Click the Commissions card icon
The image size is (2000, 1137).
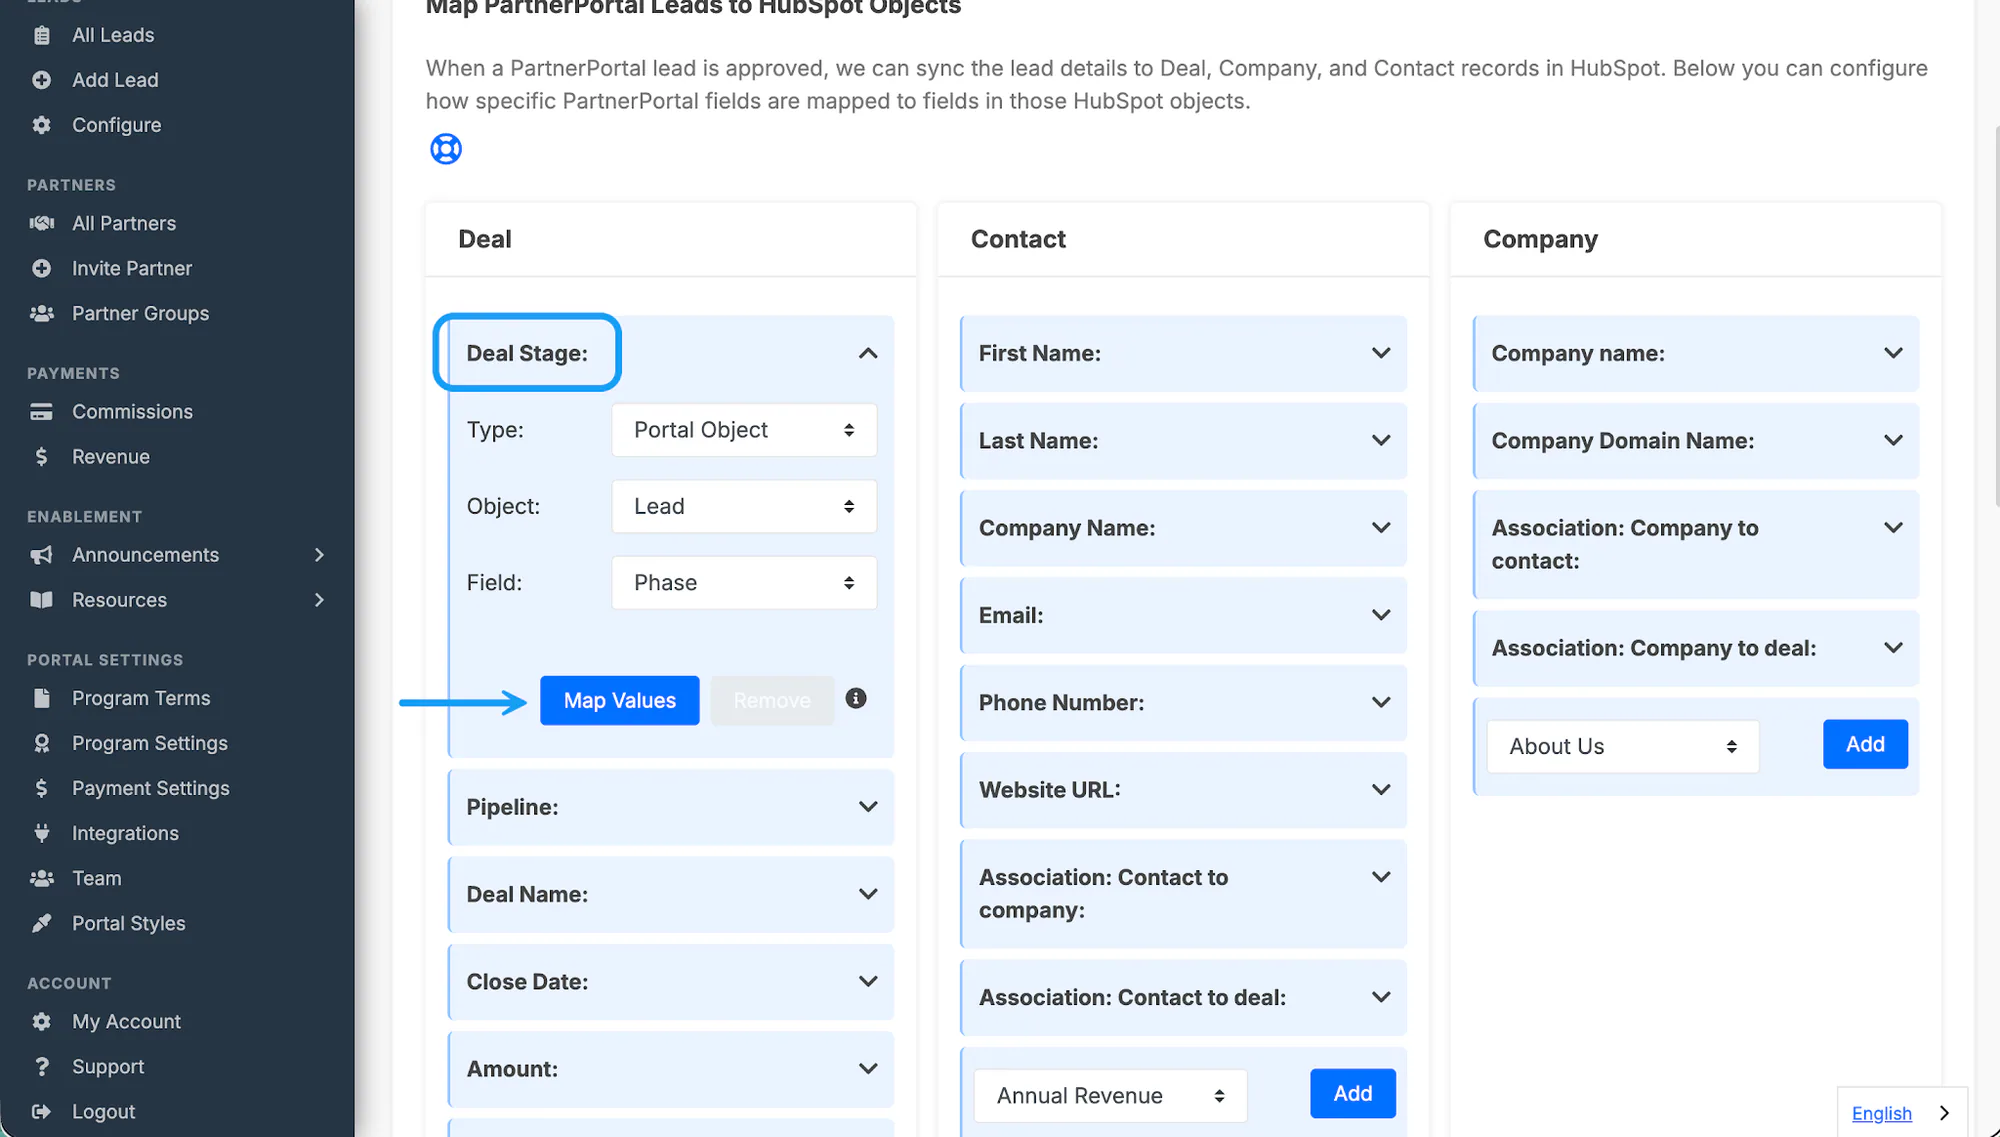(x=41, y=411)
